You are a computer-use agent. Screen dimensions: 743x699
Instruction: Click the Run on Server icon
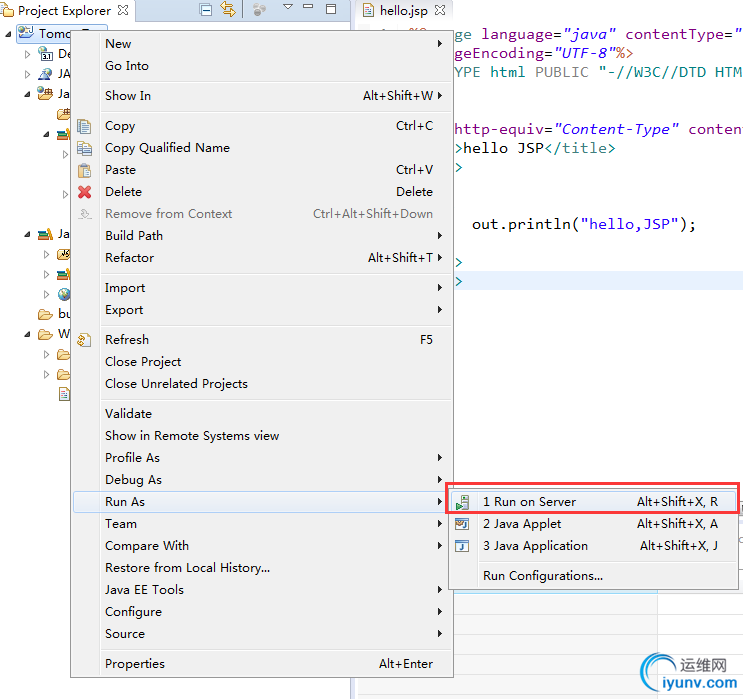(x=462, y=502)
